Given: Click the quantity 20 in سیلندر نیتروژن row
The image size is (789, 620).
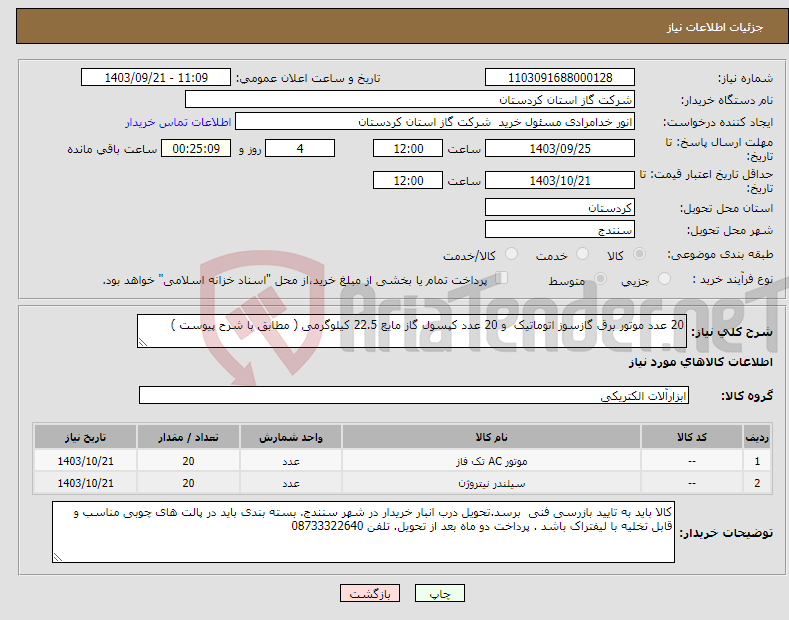Looking at the screenshot, I should tap(188, 483).
